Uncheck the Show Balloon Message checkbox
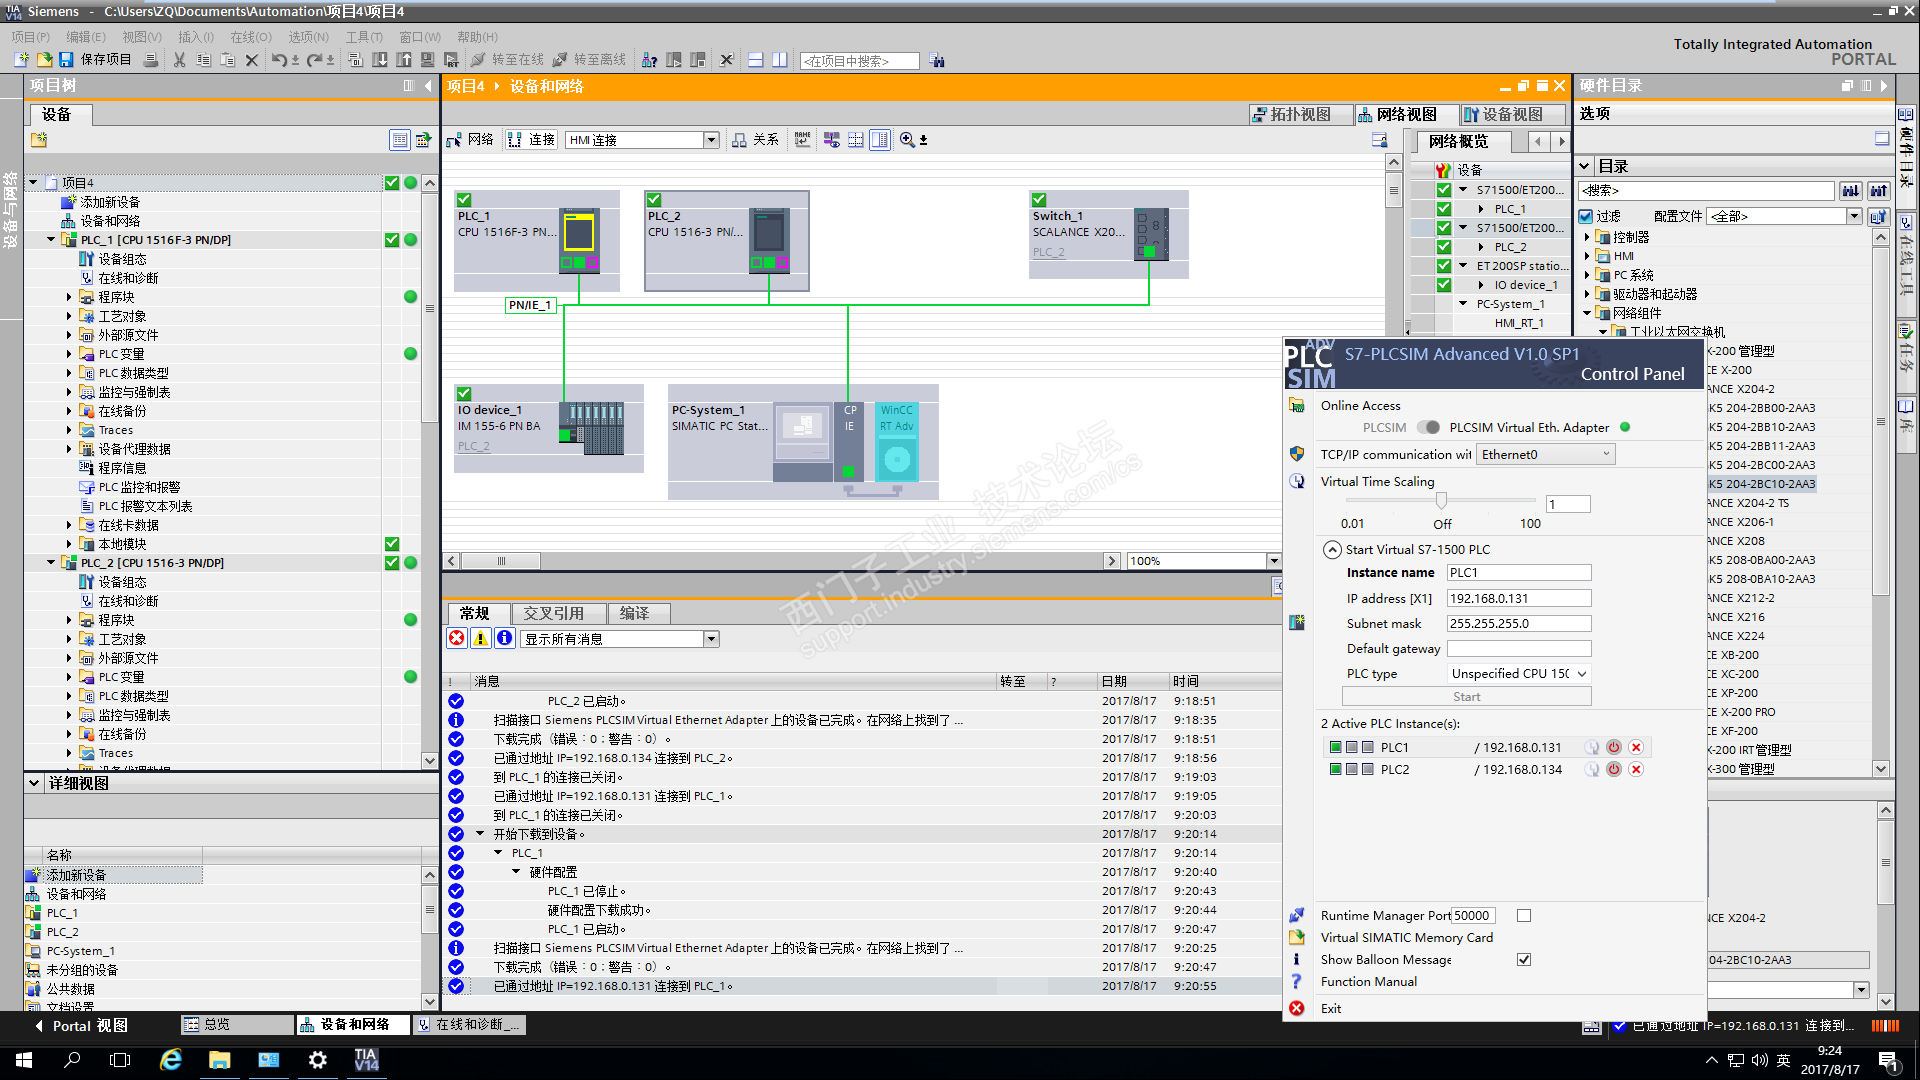 tap(1524, 959)
